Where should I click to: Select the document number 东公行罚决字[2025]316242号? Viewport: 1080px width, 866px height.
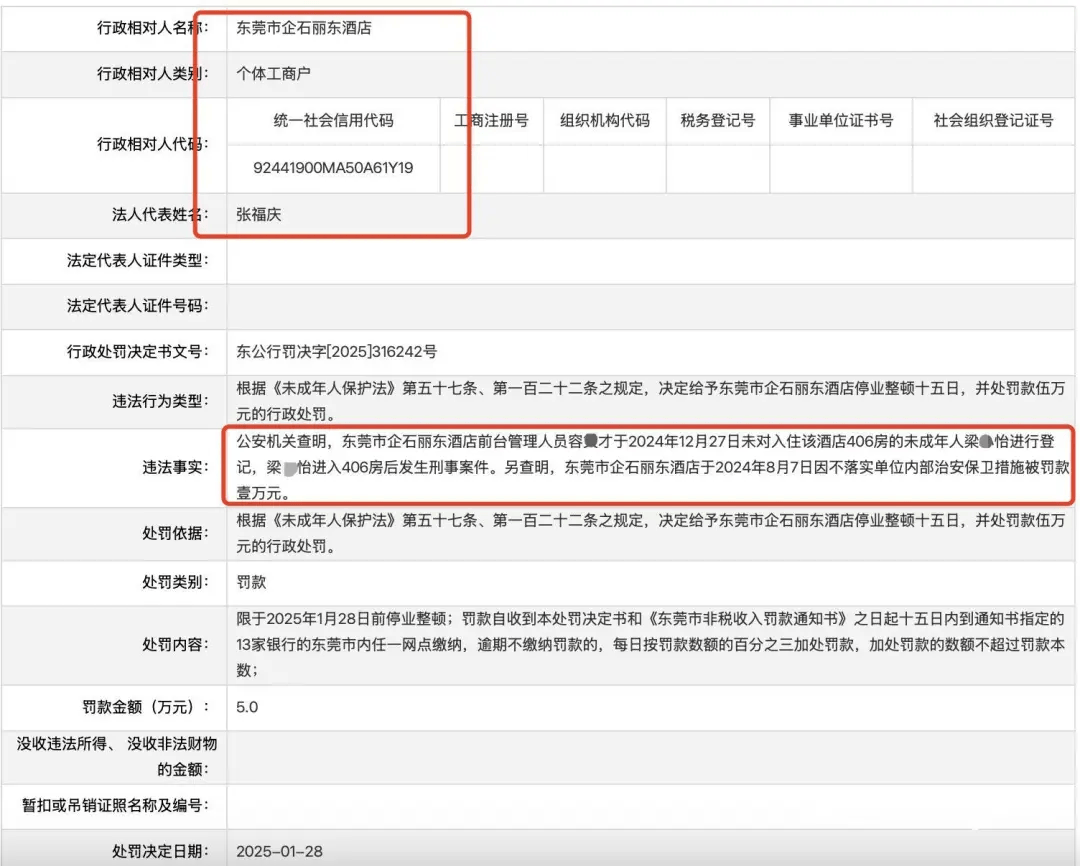pyautogui.click(x=337, y=352)
